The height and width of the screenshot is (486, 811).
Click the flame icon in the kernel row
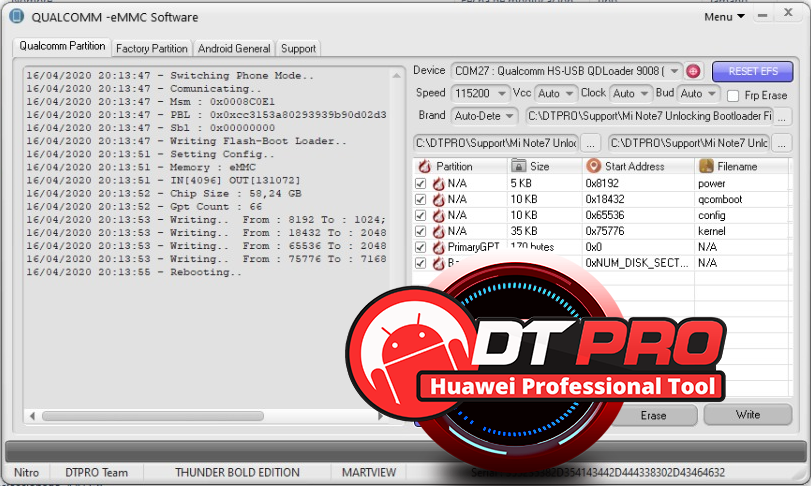[439, 232]
